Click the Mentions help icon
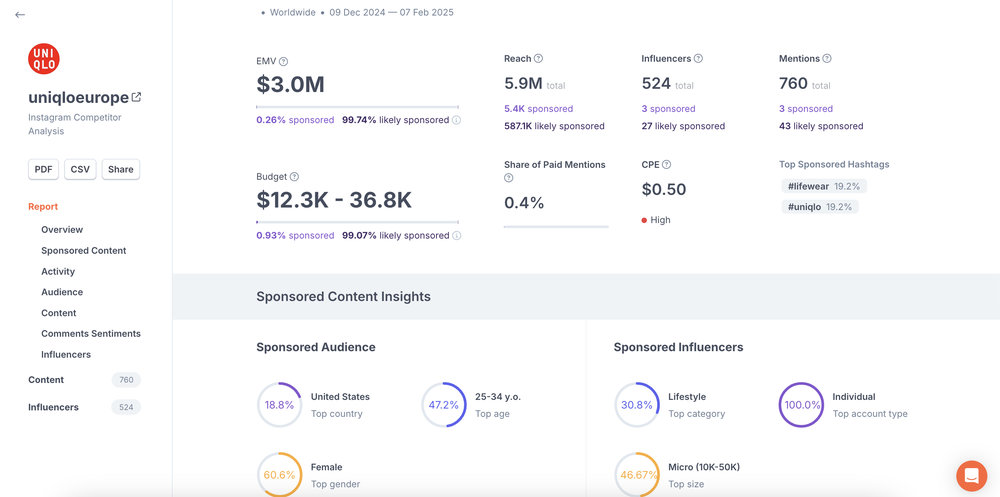1000x497 pixels. tap(827, 58)
